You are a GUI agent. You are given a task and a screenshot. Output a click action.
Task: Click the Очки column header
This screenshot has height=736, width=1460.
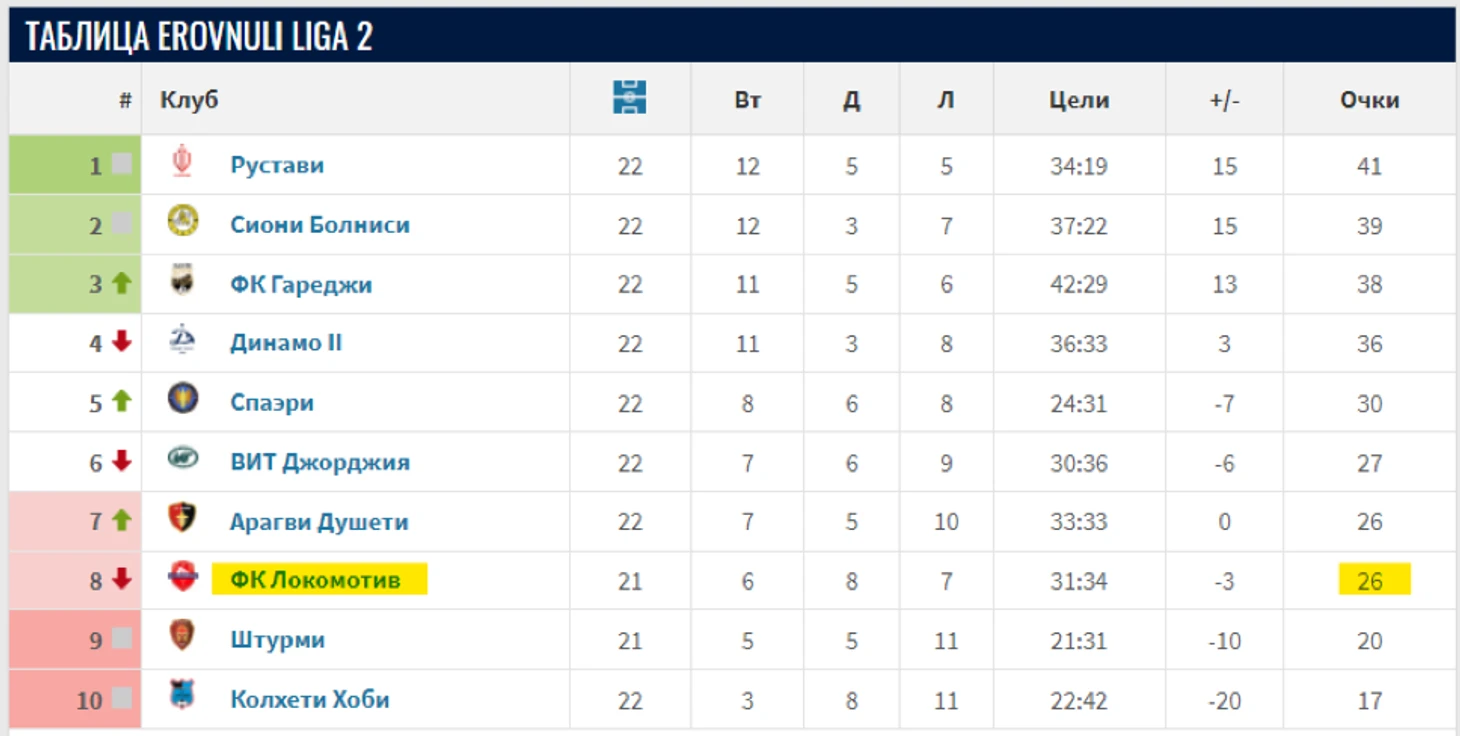1369,100
